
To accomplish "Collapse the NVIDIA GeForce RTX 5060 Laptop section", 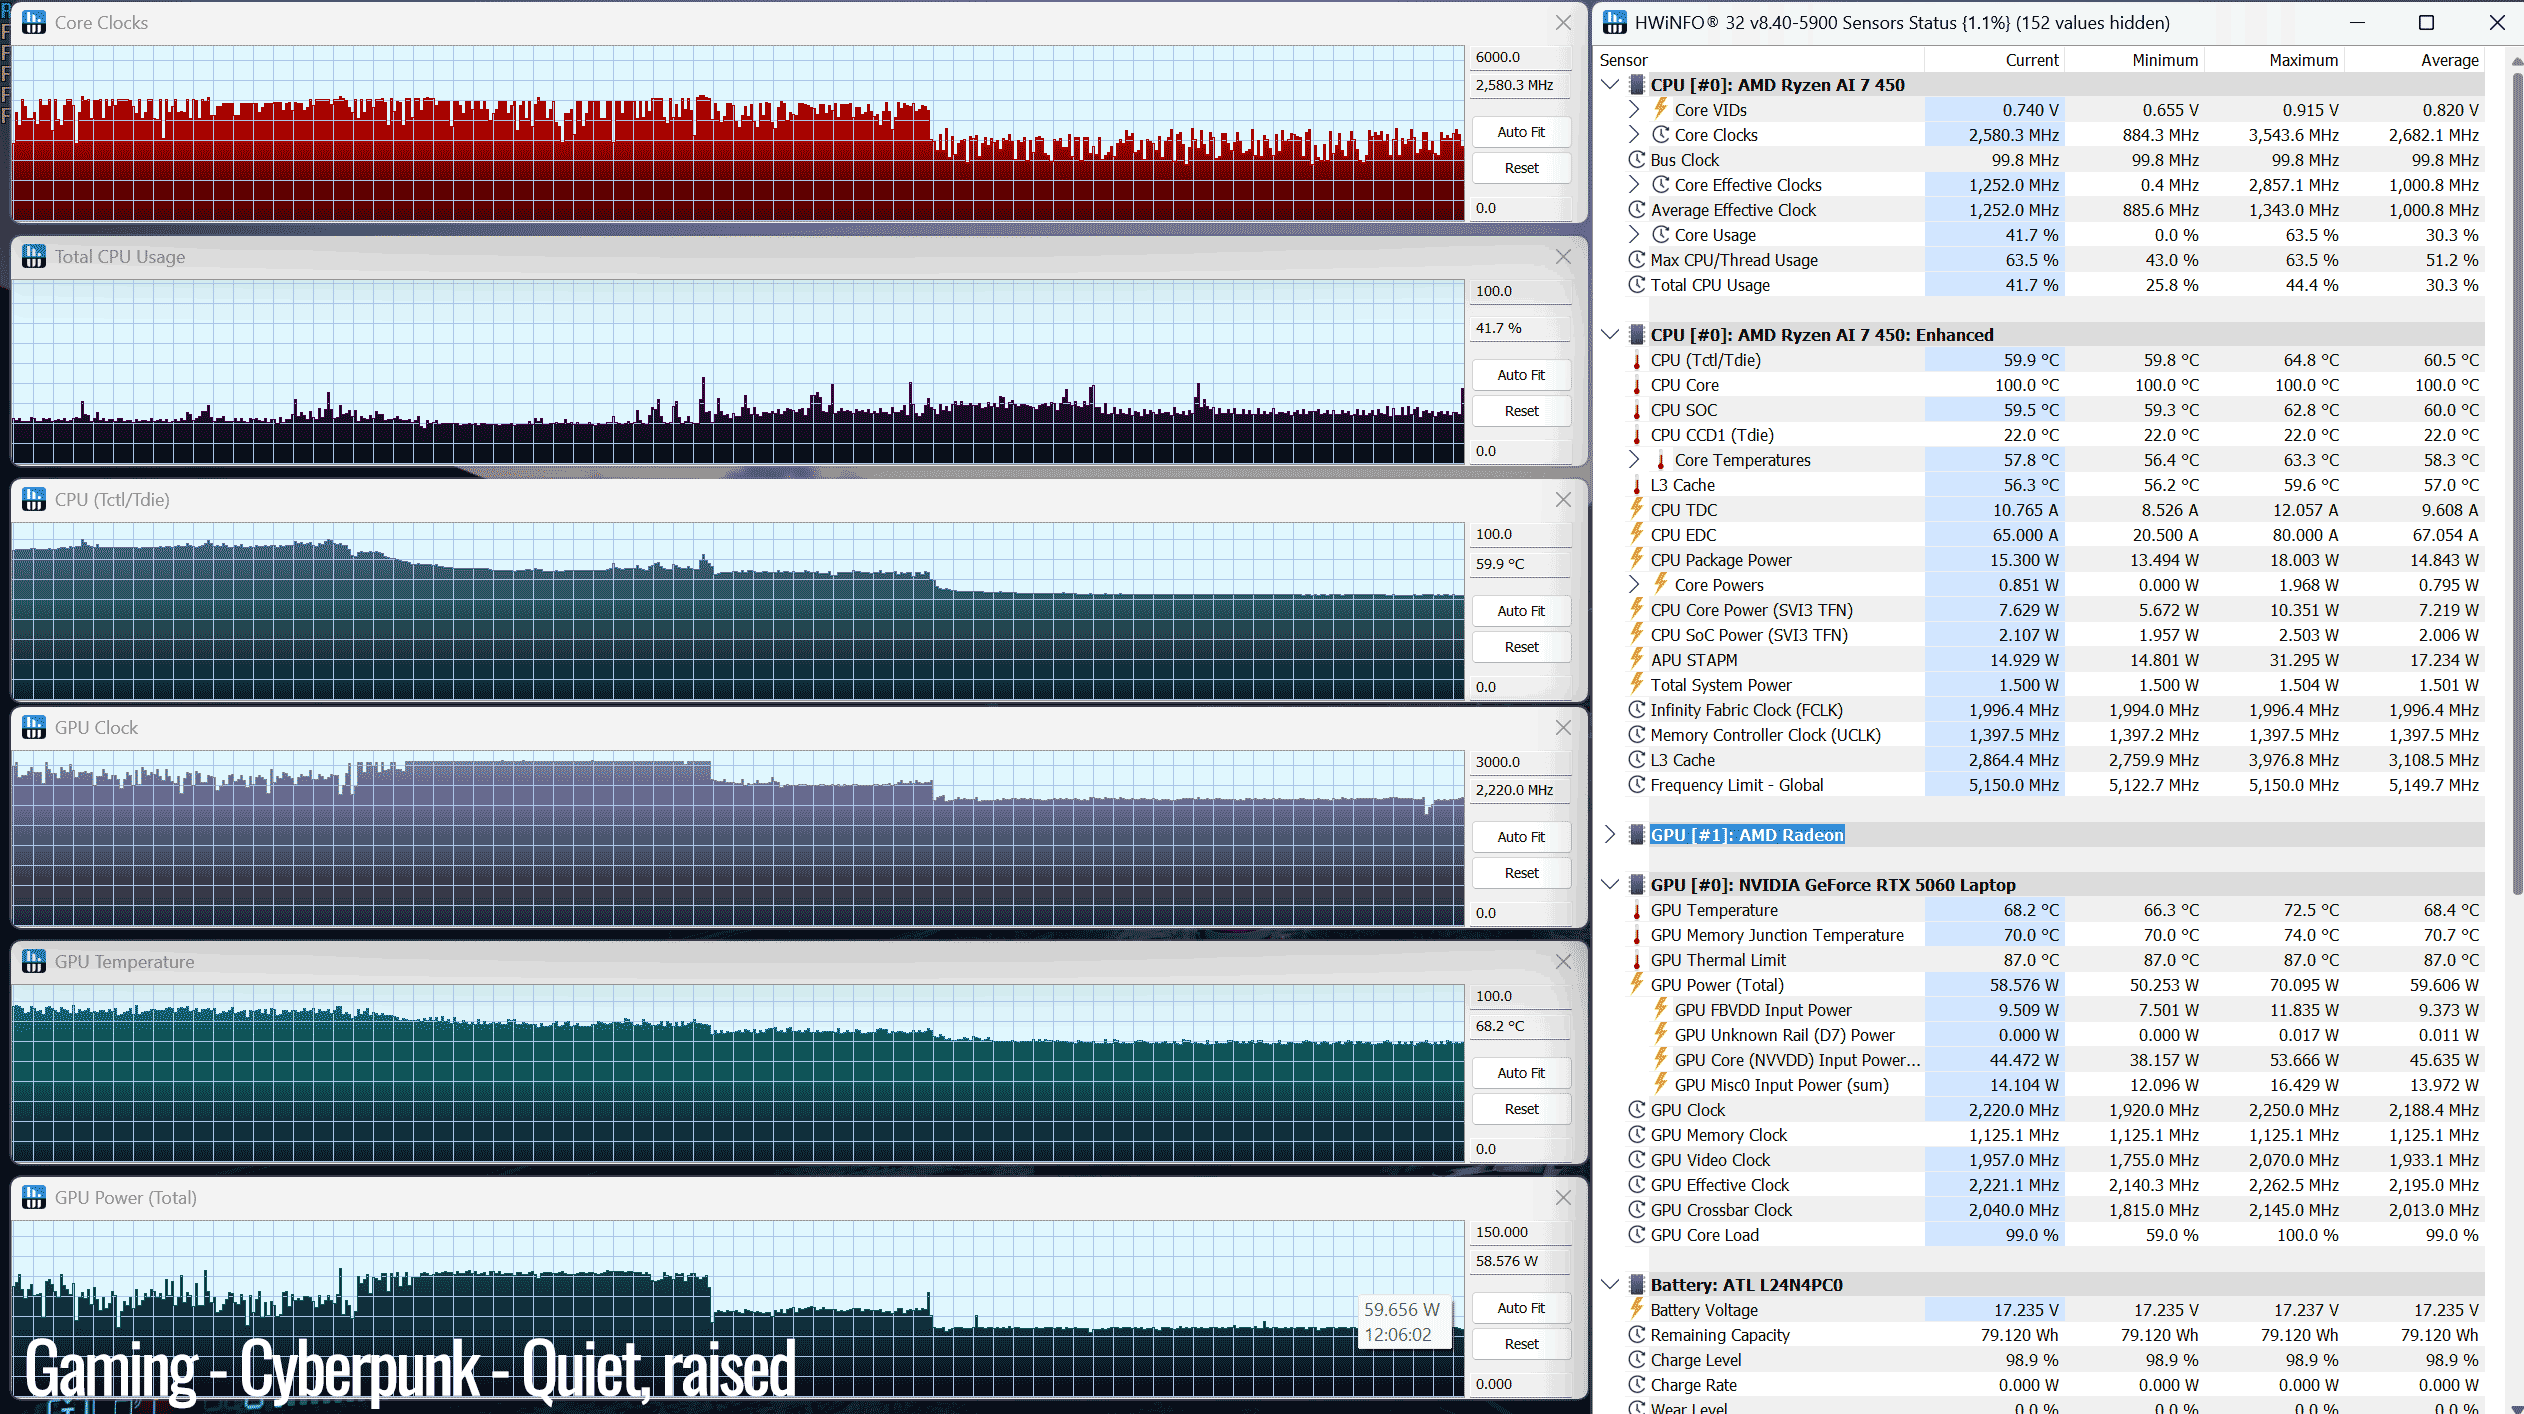I will coord(1610,885).
